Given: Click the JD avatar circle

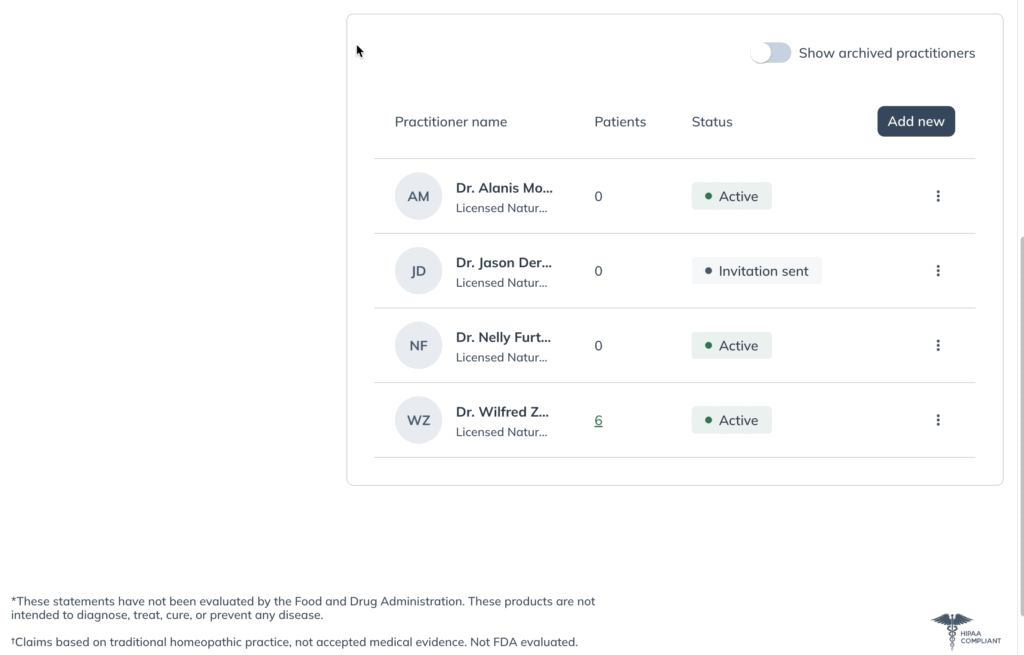Looking at the screenshot, I should [x=419, y=270].
